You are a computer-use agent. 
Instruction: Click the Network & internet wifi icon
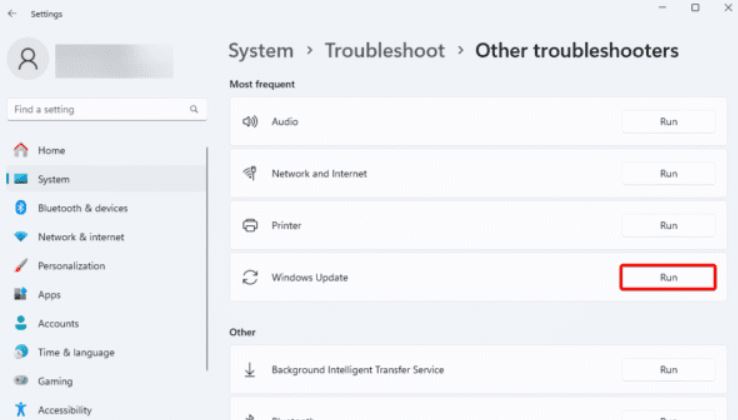pyautogui.click(x=21, y=236)
